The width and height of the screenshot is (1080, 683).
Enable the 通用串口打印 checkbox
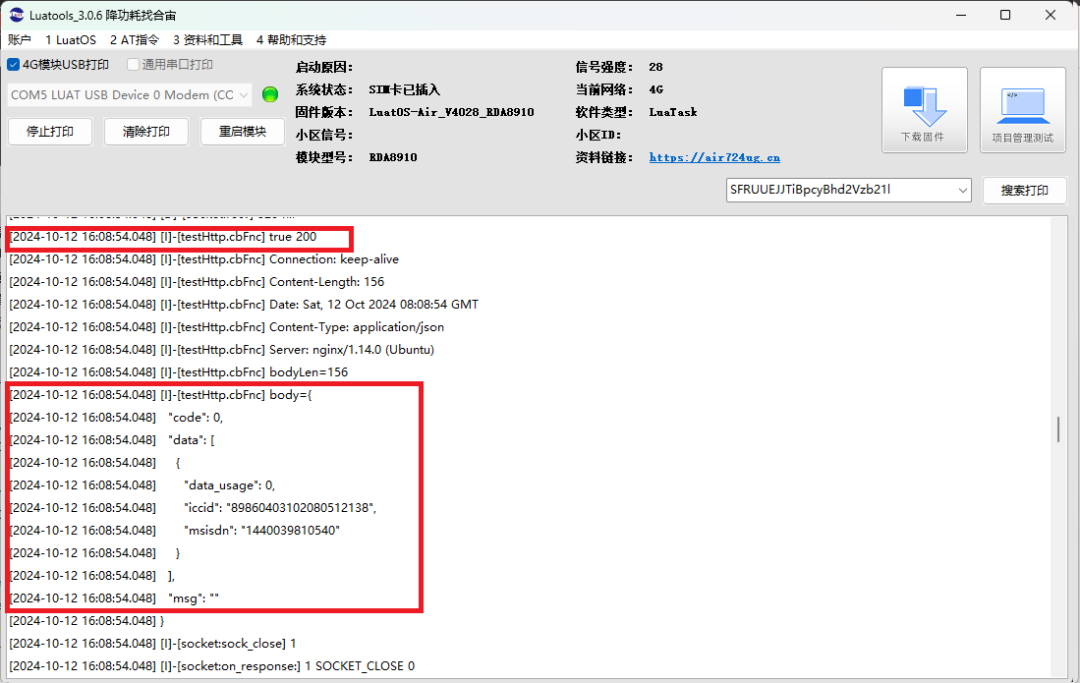[133, 65]
